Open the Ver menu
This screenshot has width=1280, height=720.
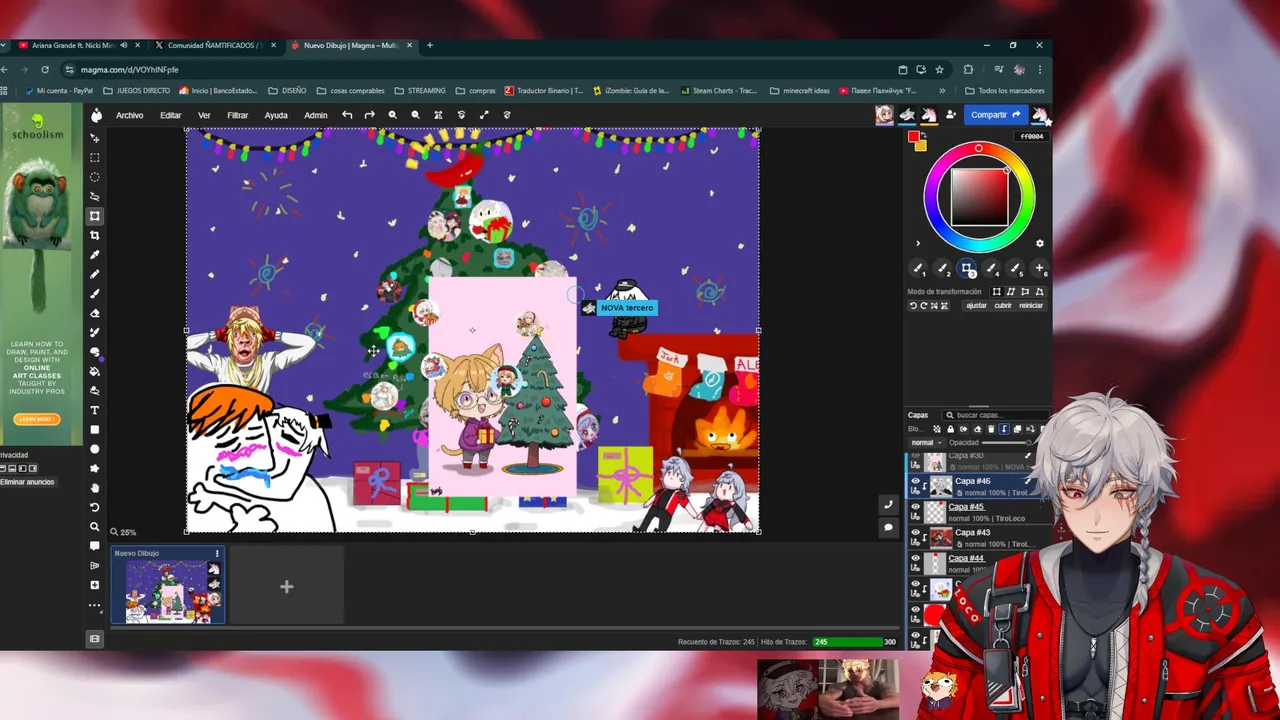204,115
